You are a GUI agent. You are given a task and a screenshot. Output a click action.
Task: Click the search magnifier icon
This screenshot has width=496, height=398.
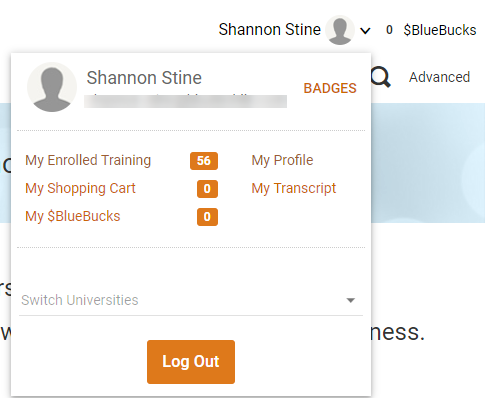(x=381, y=77)
